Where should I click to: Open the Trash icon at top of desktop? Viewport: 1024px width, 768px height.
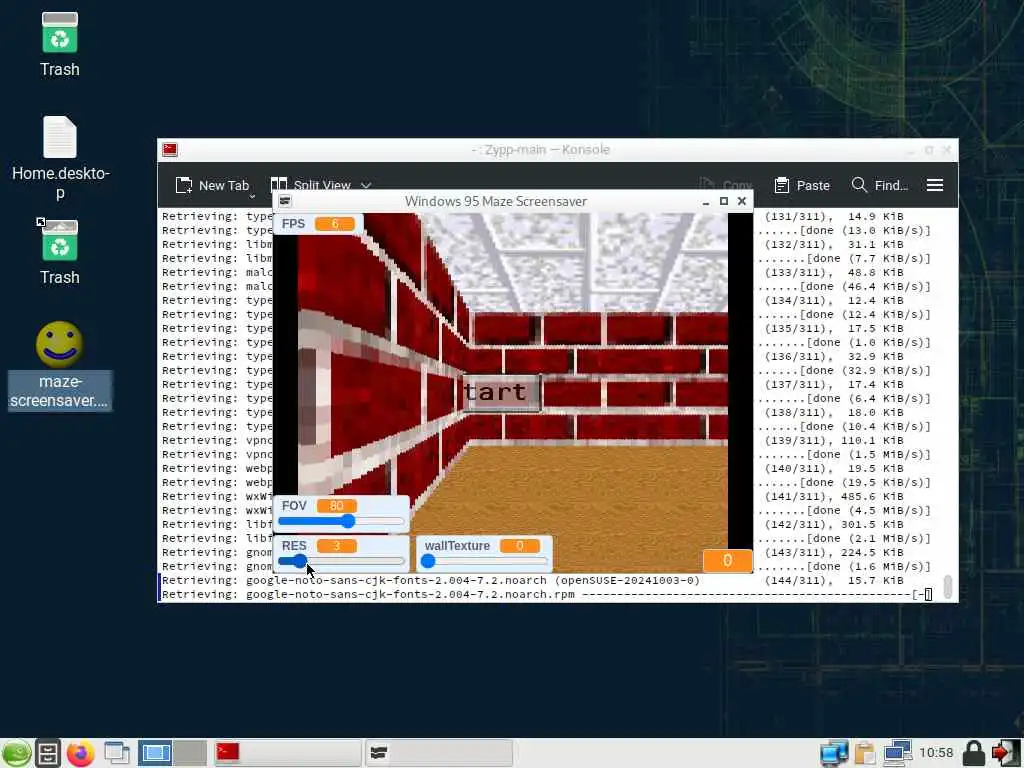59,33
